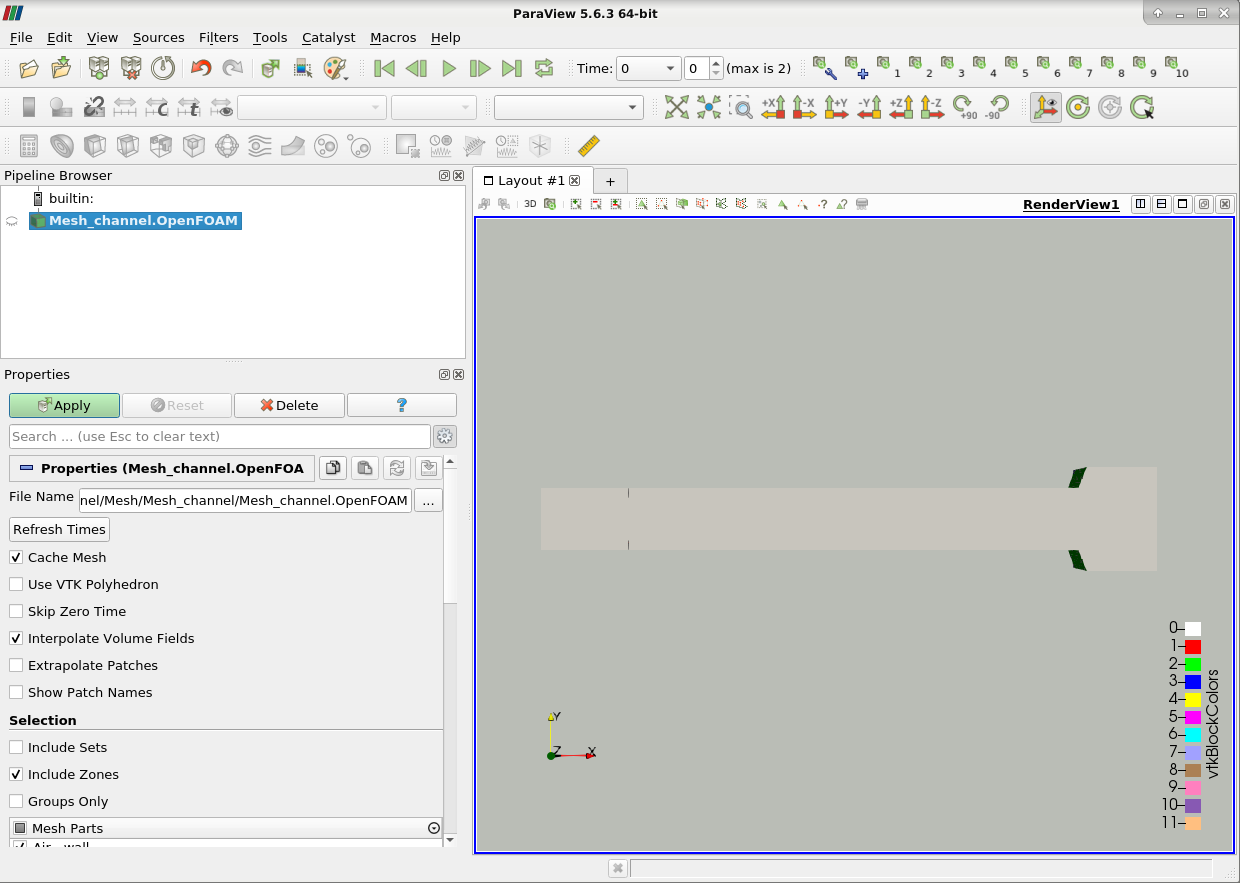The width and height of the screenshot is (1240, 883).
Task: Click the Calculator filter icon
Action: 29,146
